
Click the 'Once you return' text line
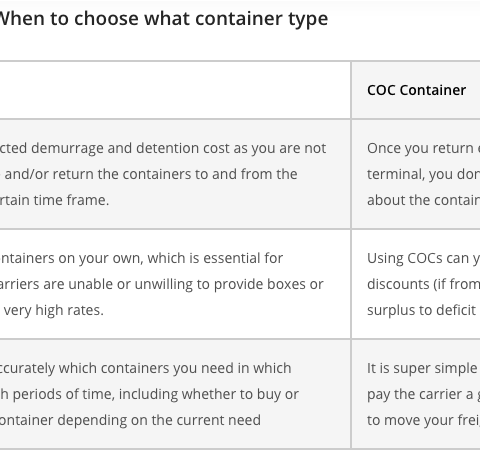[x=423, y=148]
